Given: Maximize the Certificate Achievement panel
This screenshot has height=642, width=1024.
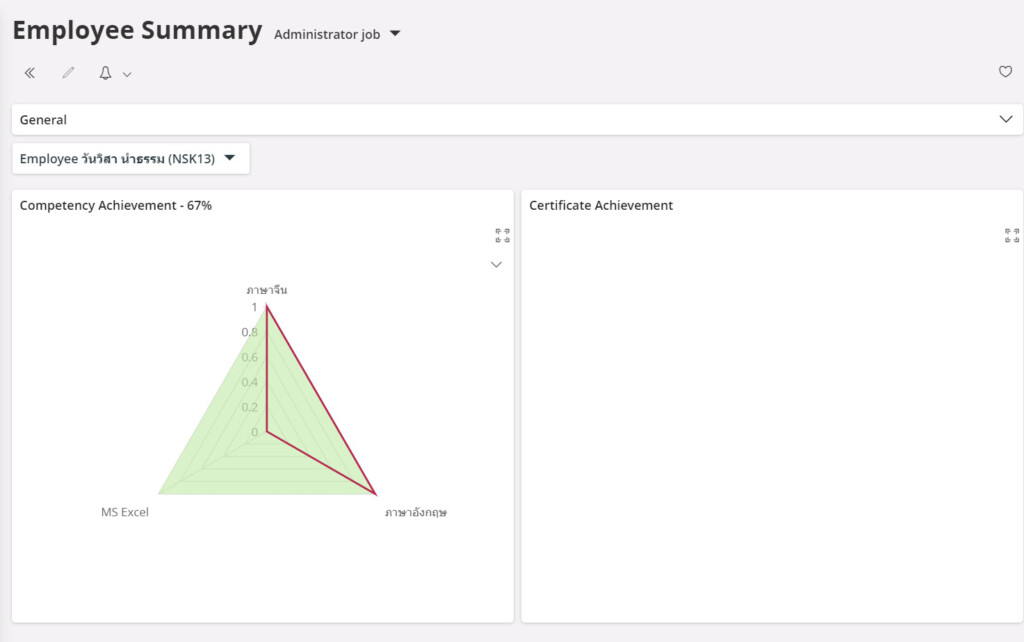Looking at the screenshot, I should click(1012, 236).
